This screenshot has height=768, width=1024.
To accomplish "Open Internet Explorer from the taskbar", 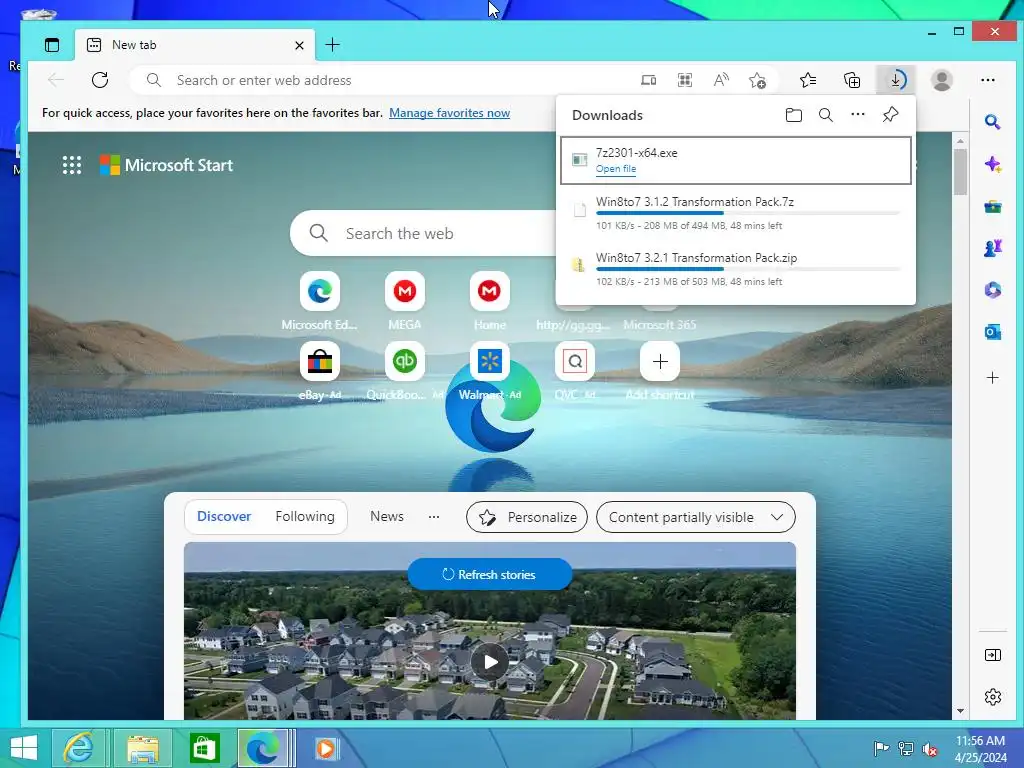I will 78,748.
